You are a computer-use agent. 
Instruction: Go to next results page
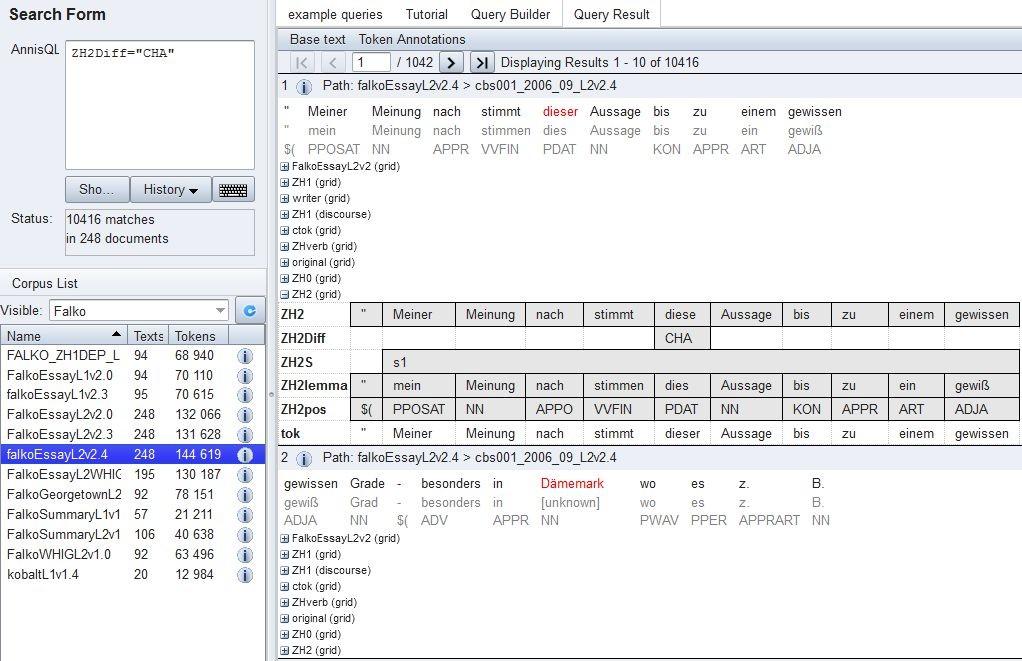click(451, 63)
